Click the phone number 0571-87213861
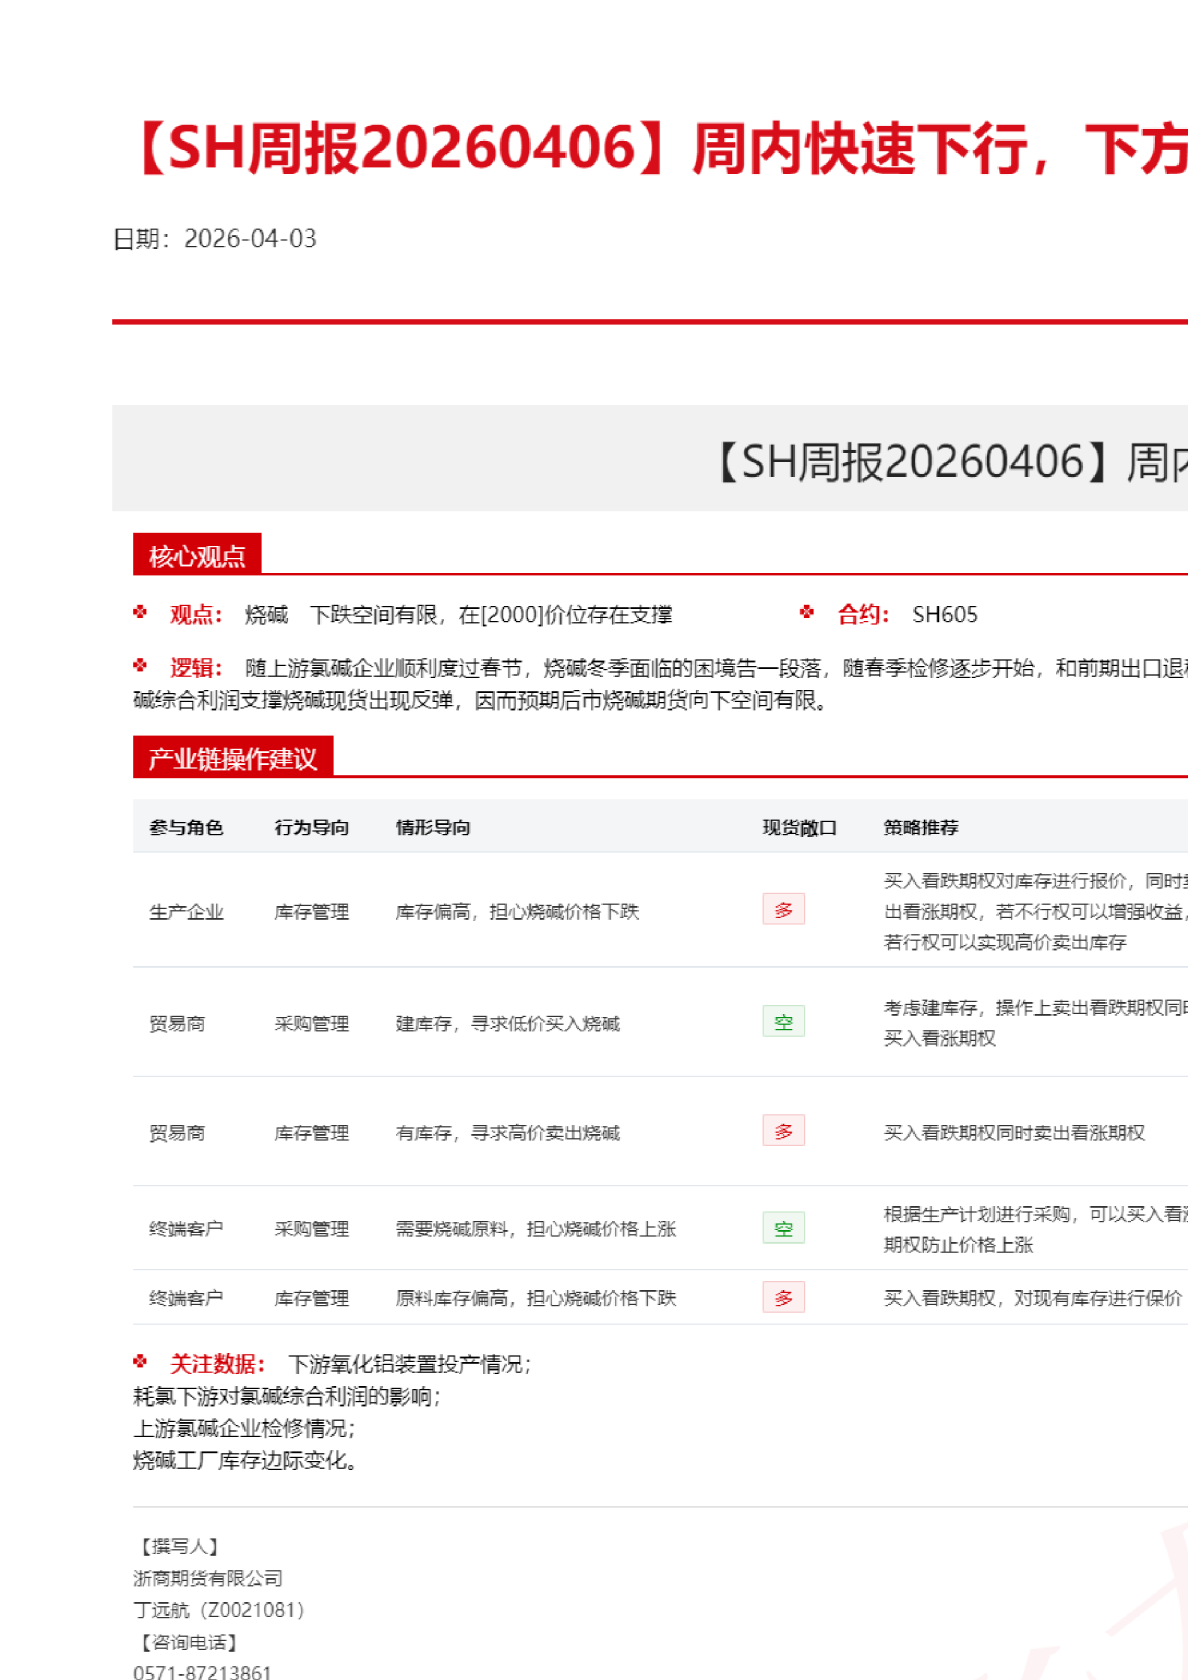This screenshot has width=1188, height=1680. tap(202, 1671)
